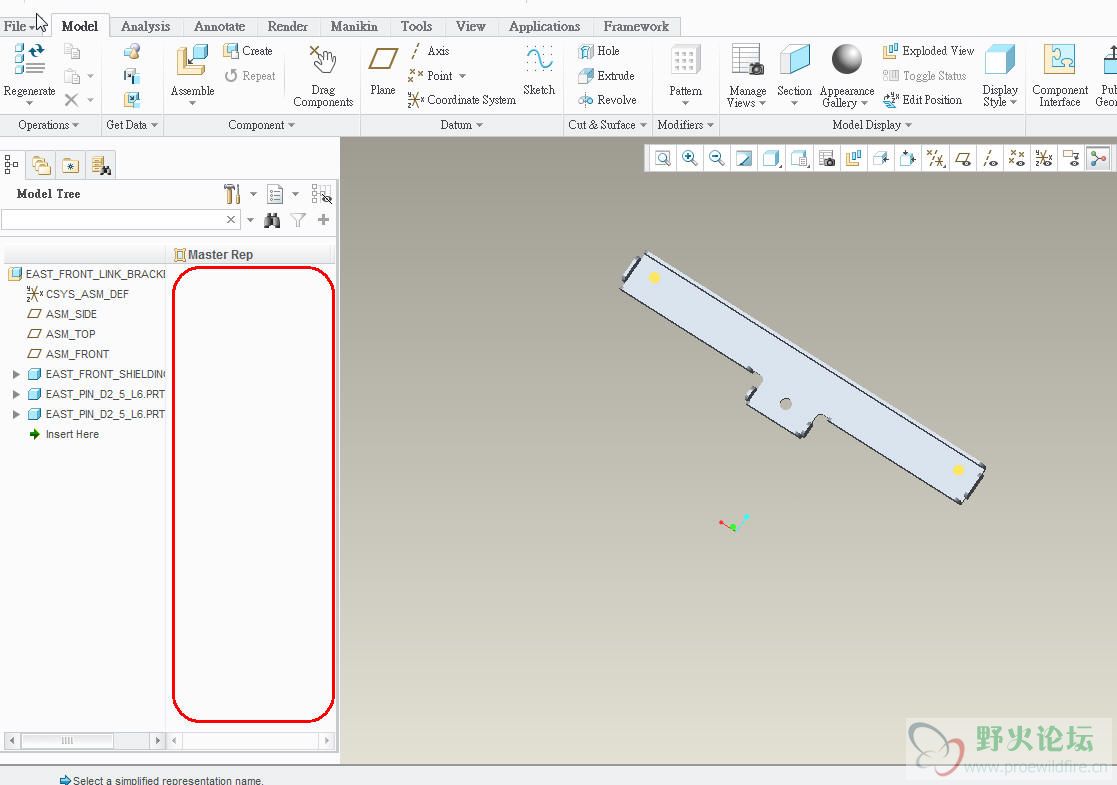Open the Saved Orientations icon in graphics toolbar

(x=799, y=158)
